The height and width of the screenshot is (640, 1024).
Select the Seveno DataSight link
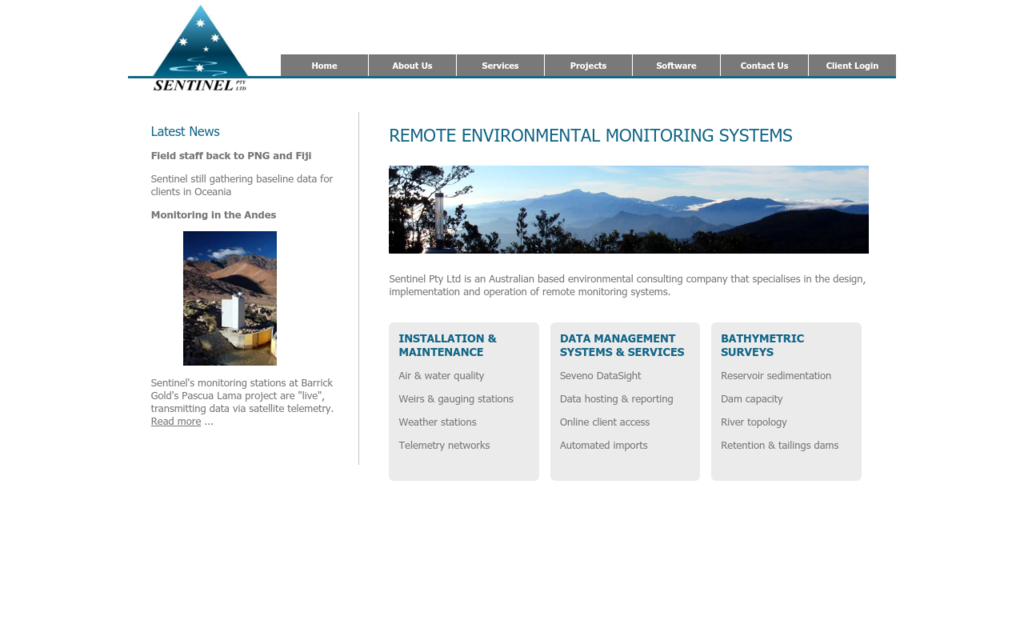click(x=600, y=376)
